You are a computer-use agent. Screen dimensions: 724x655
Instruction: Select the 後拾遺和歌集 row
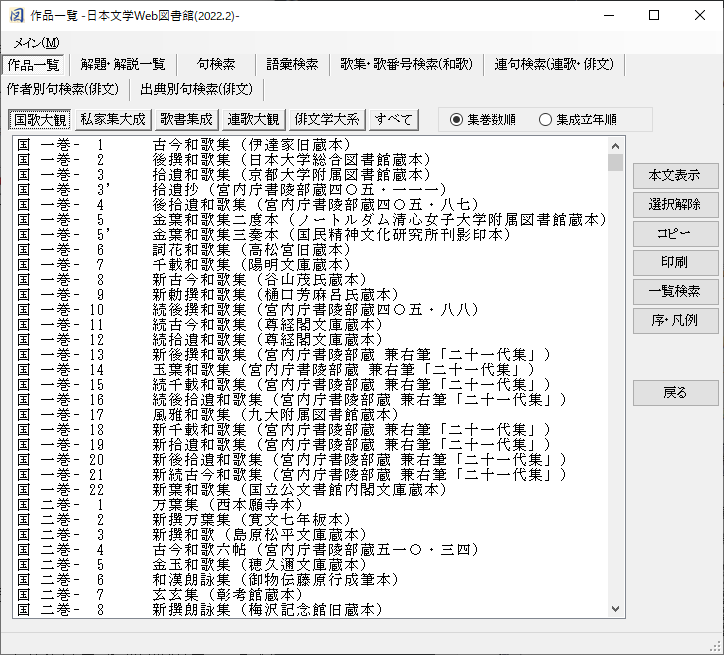310,205
